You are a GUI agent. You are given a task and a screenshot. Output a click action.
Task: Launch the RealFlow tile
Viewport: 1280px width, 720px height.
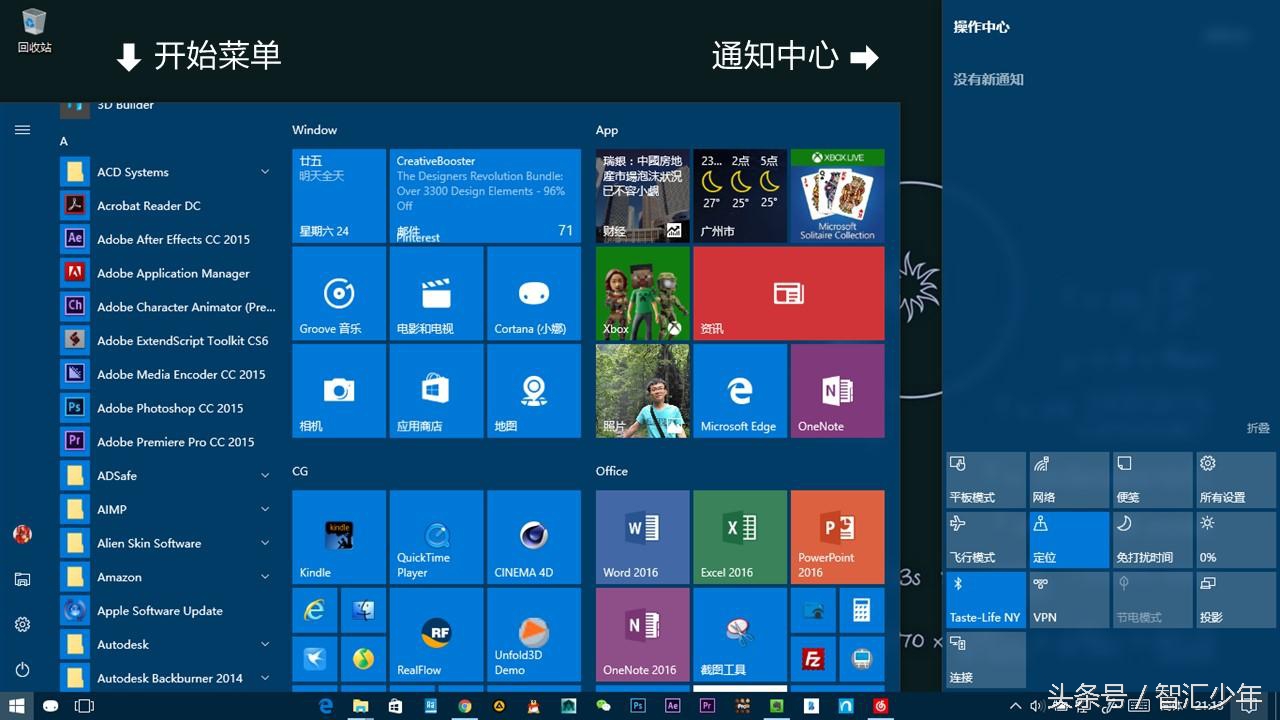(x=436, y=634)
